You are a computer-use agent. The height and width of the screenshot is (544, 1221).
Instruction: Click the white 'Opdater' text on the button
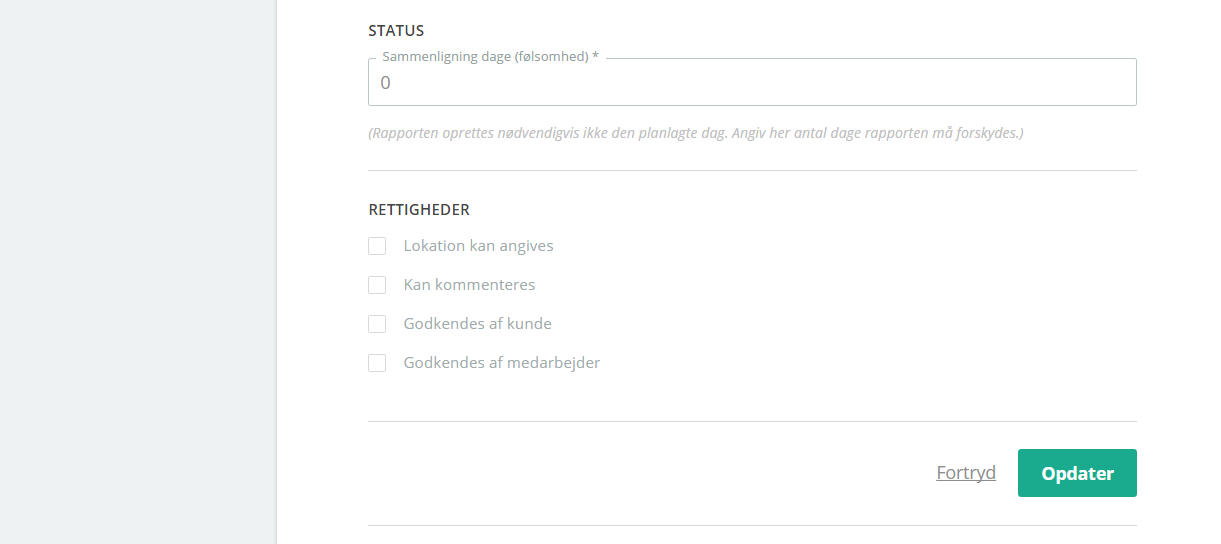pos(1077,473)
